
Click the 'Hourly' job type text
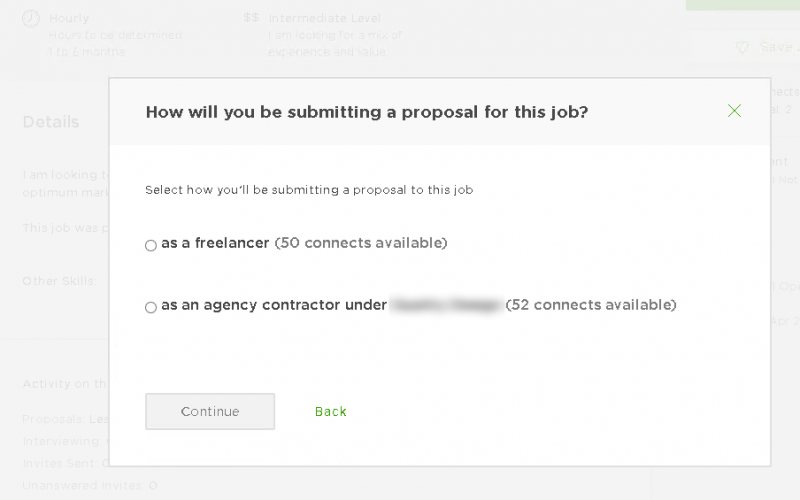69,18
